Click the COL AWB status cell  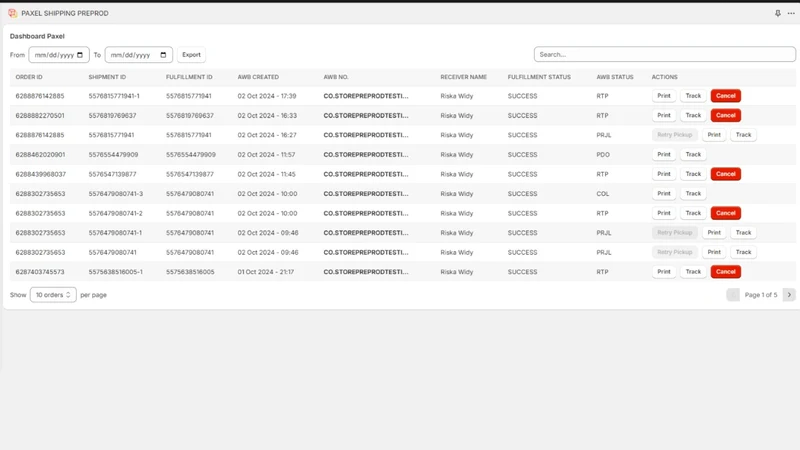pos(603,194)
